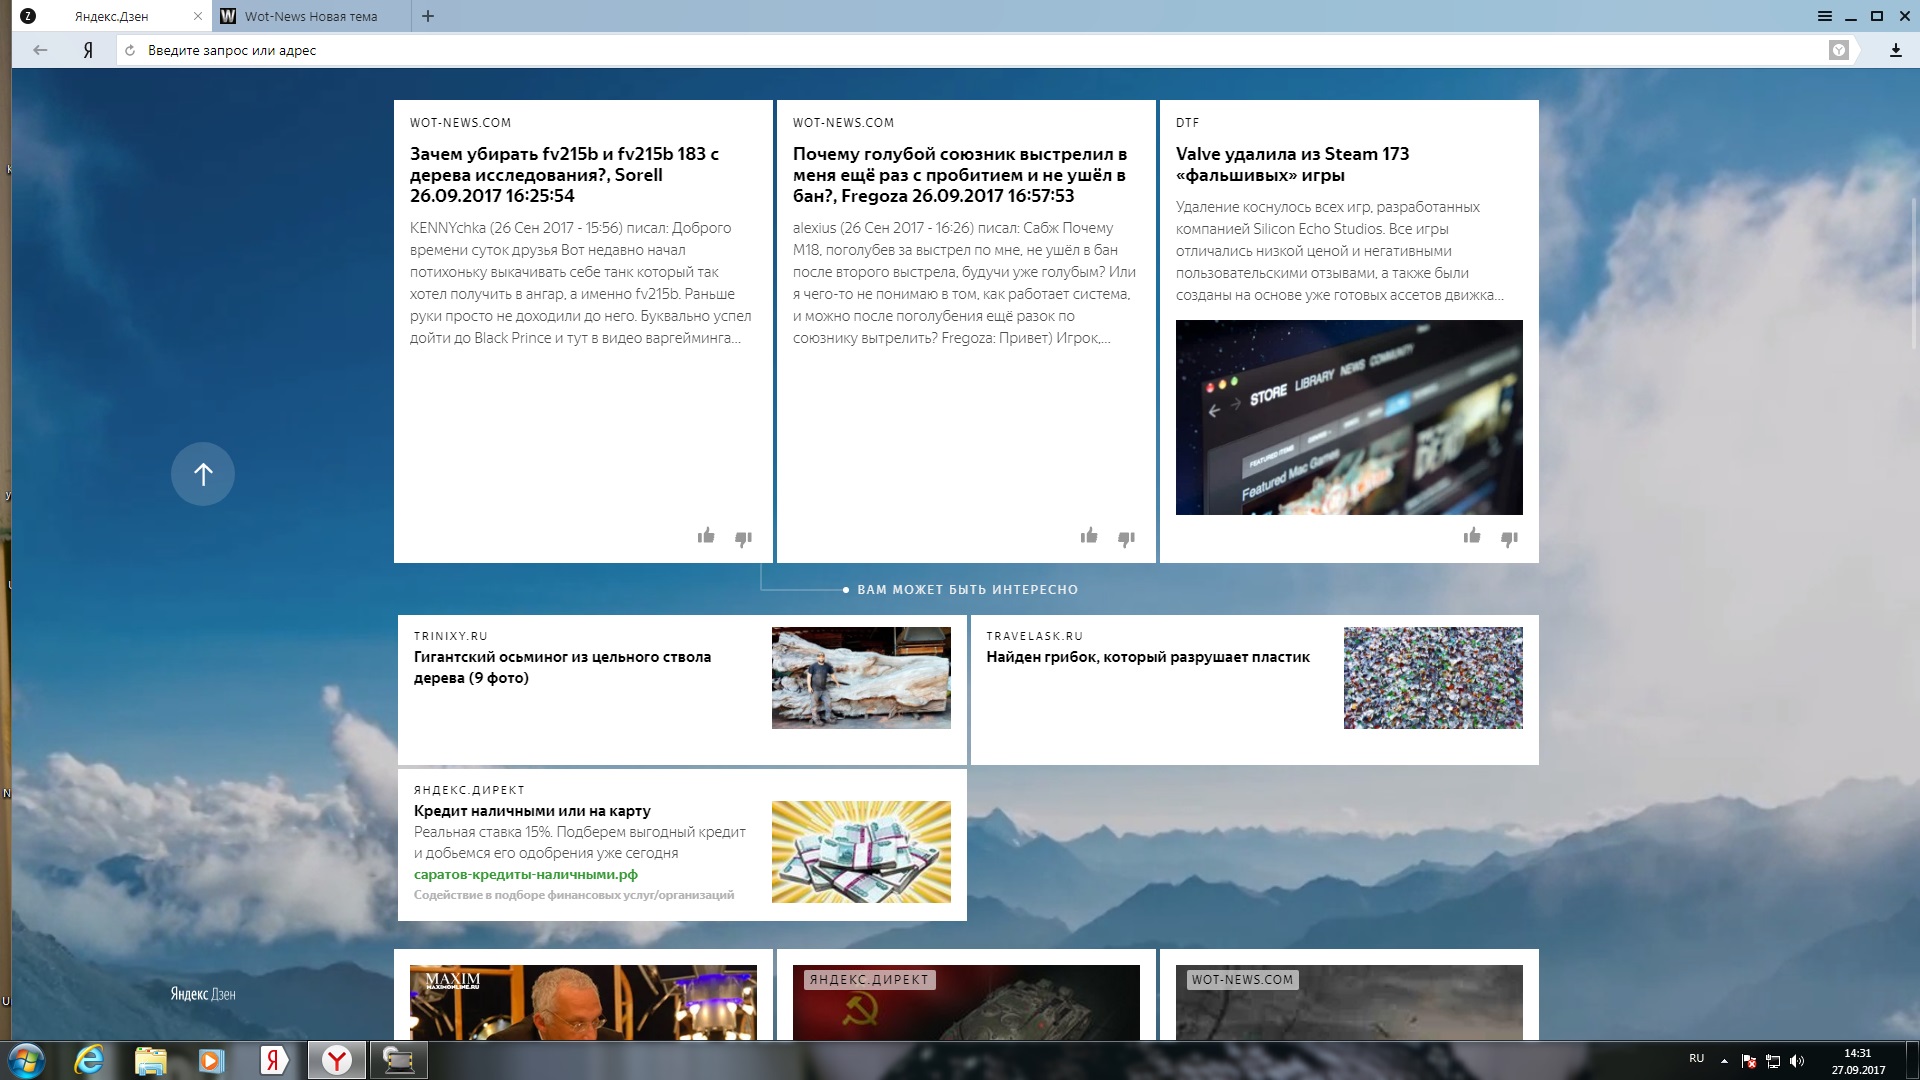
Task: Open the browser hamburger menu
Action: tap(1825, 16)
